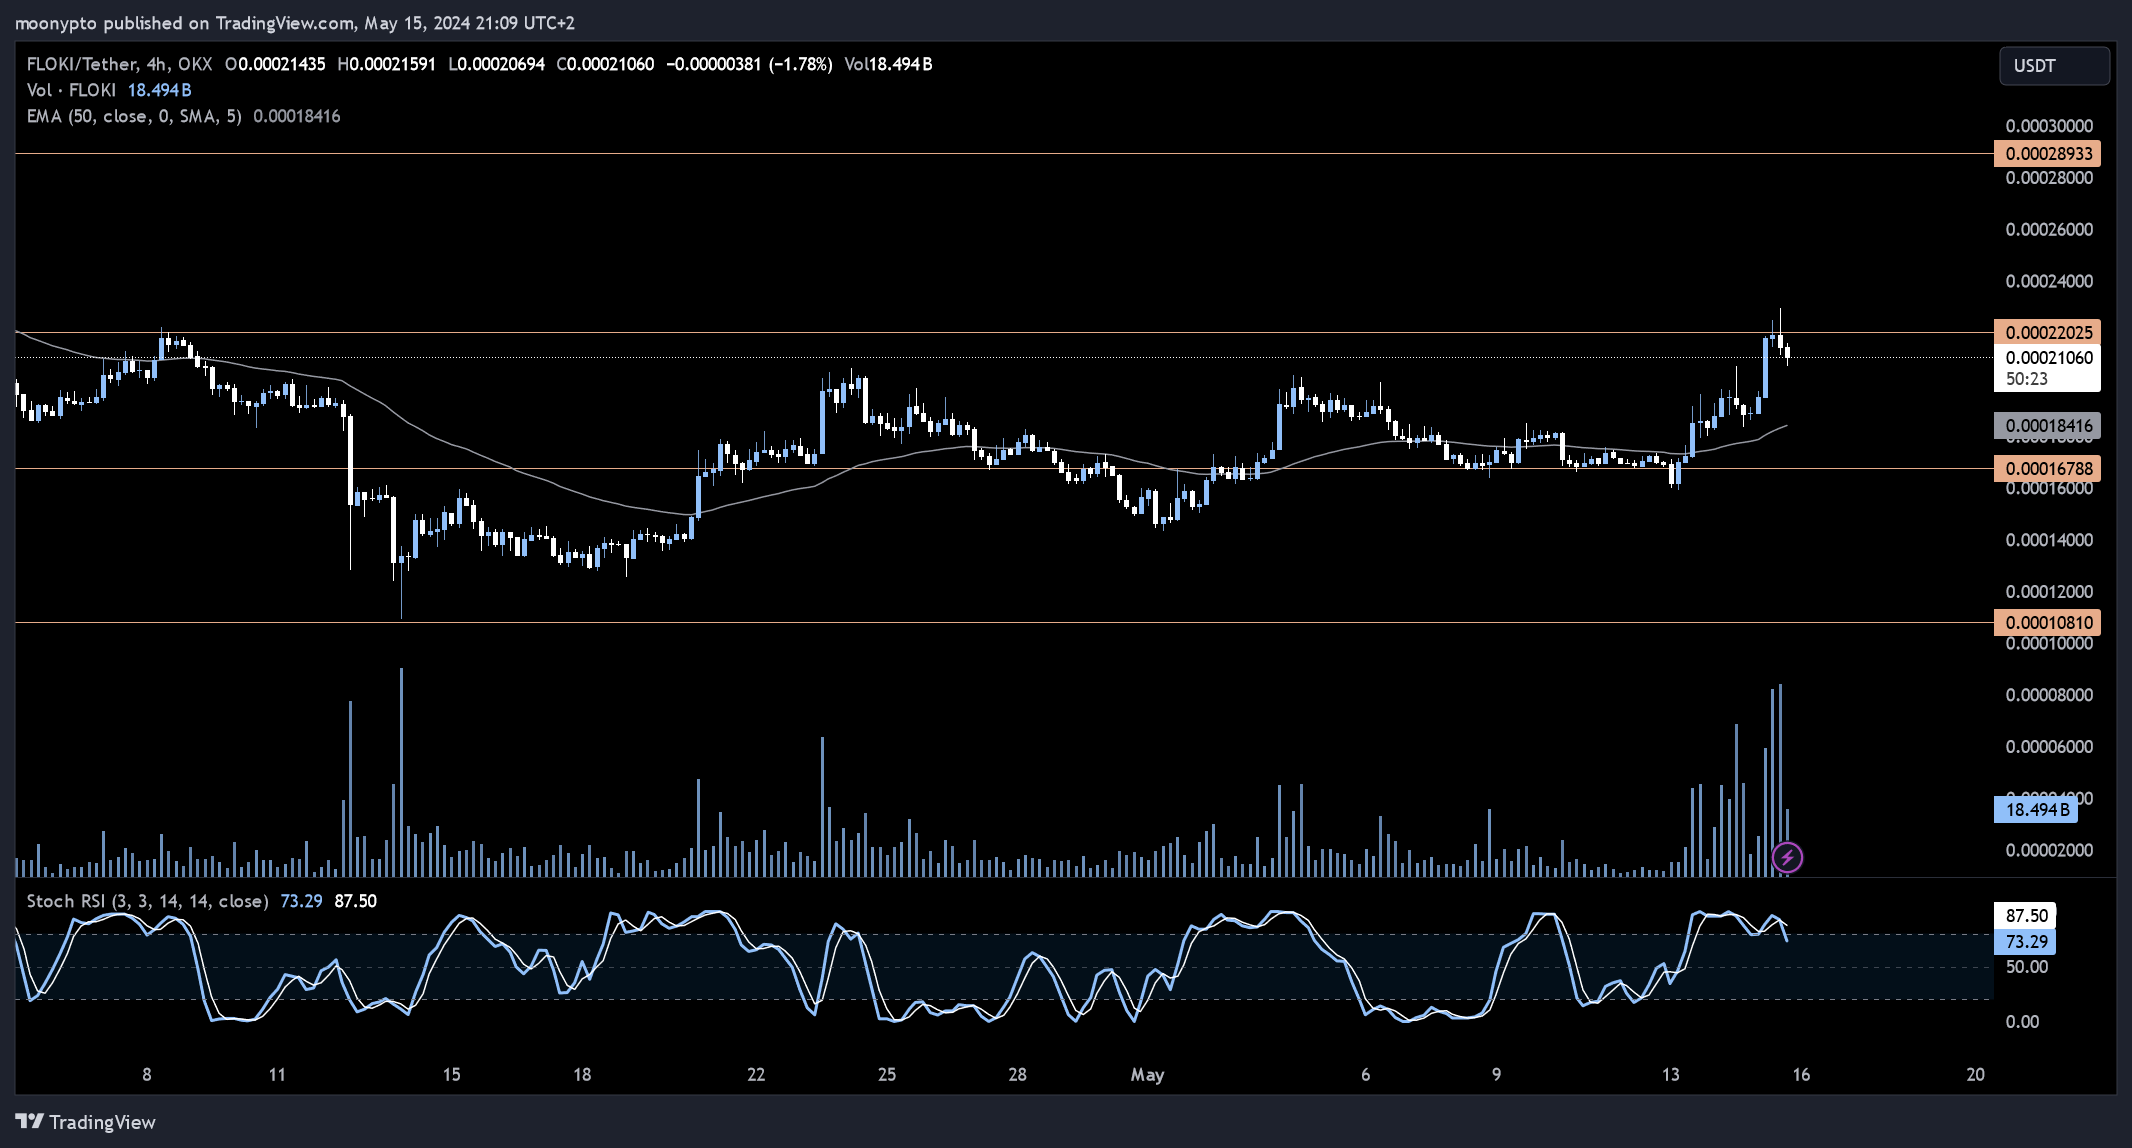Click the FLOKI/Tether, 4h, OKX symbol title
This screenshot has height=1148, width=2132.
point(119,64)
